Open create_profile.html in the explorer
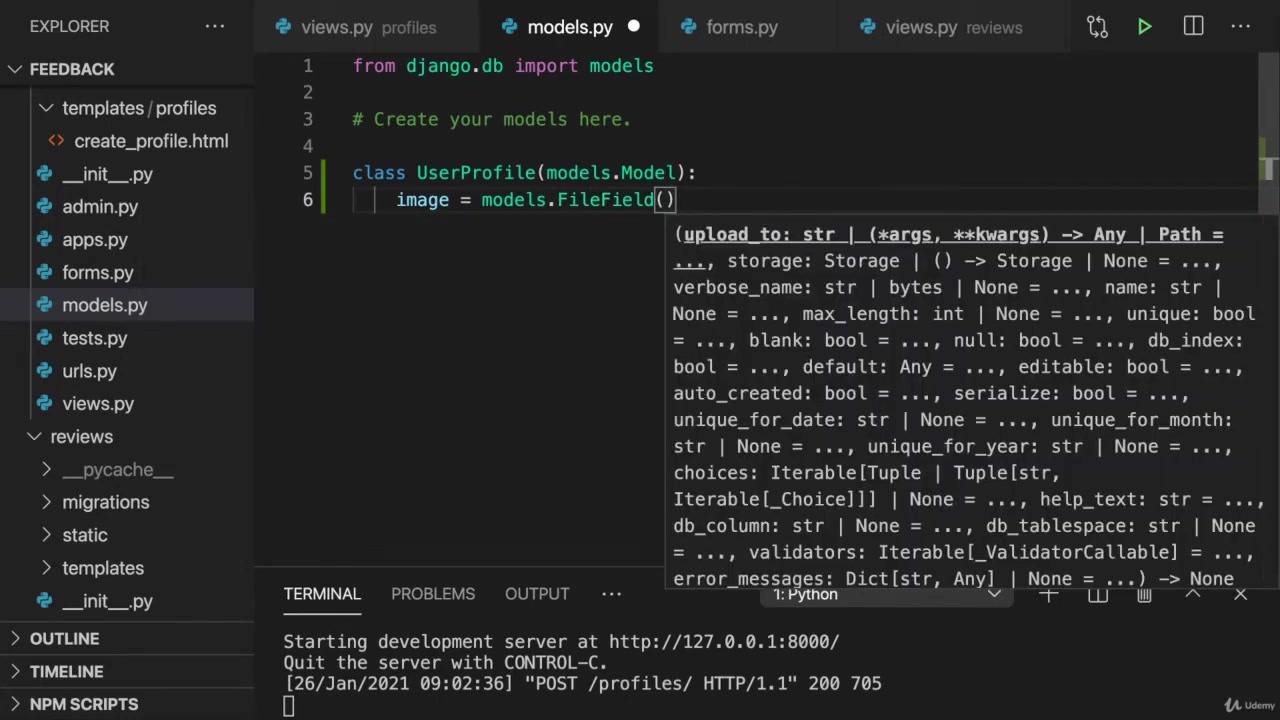Image resolution: width=1280 pixels, height=720 pixels. (x=150, y=141)
